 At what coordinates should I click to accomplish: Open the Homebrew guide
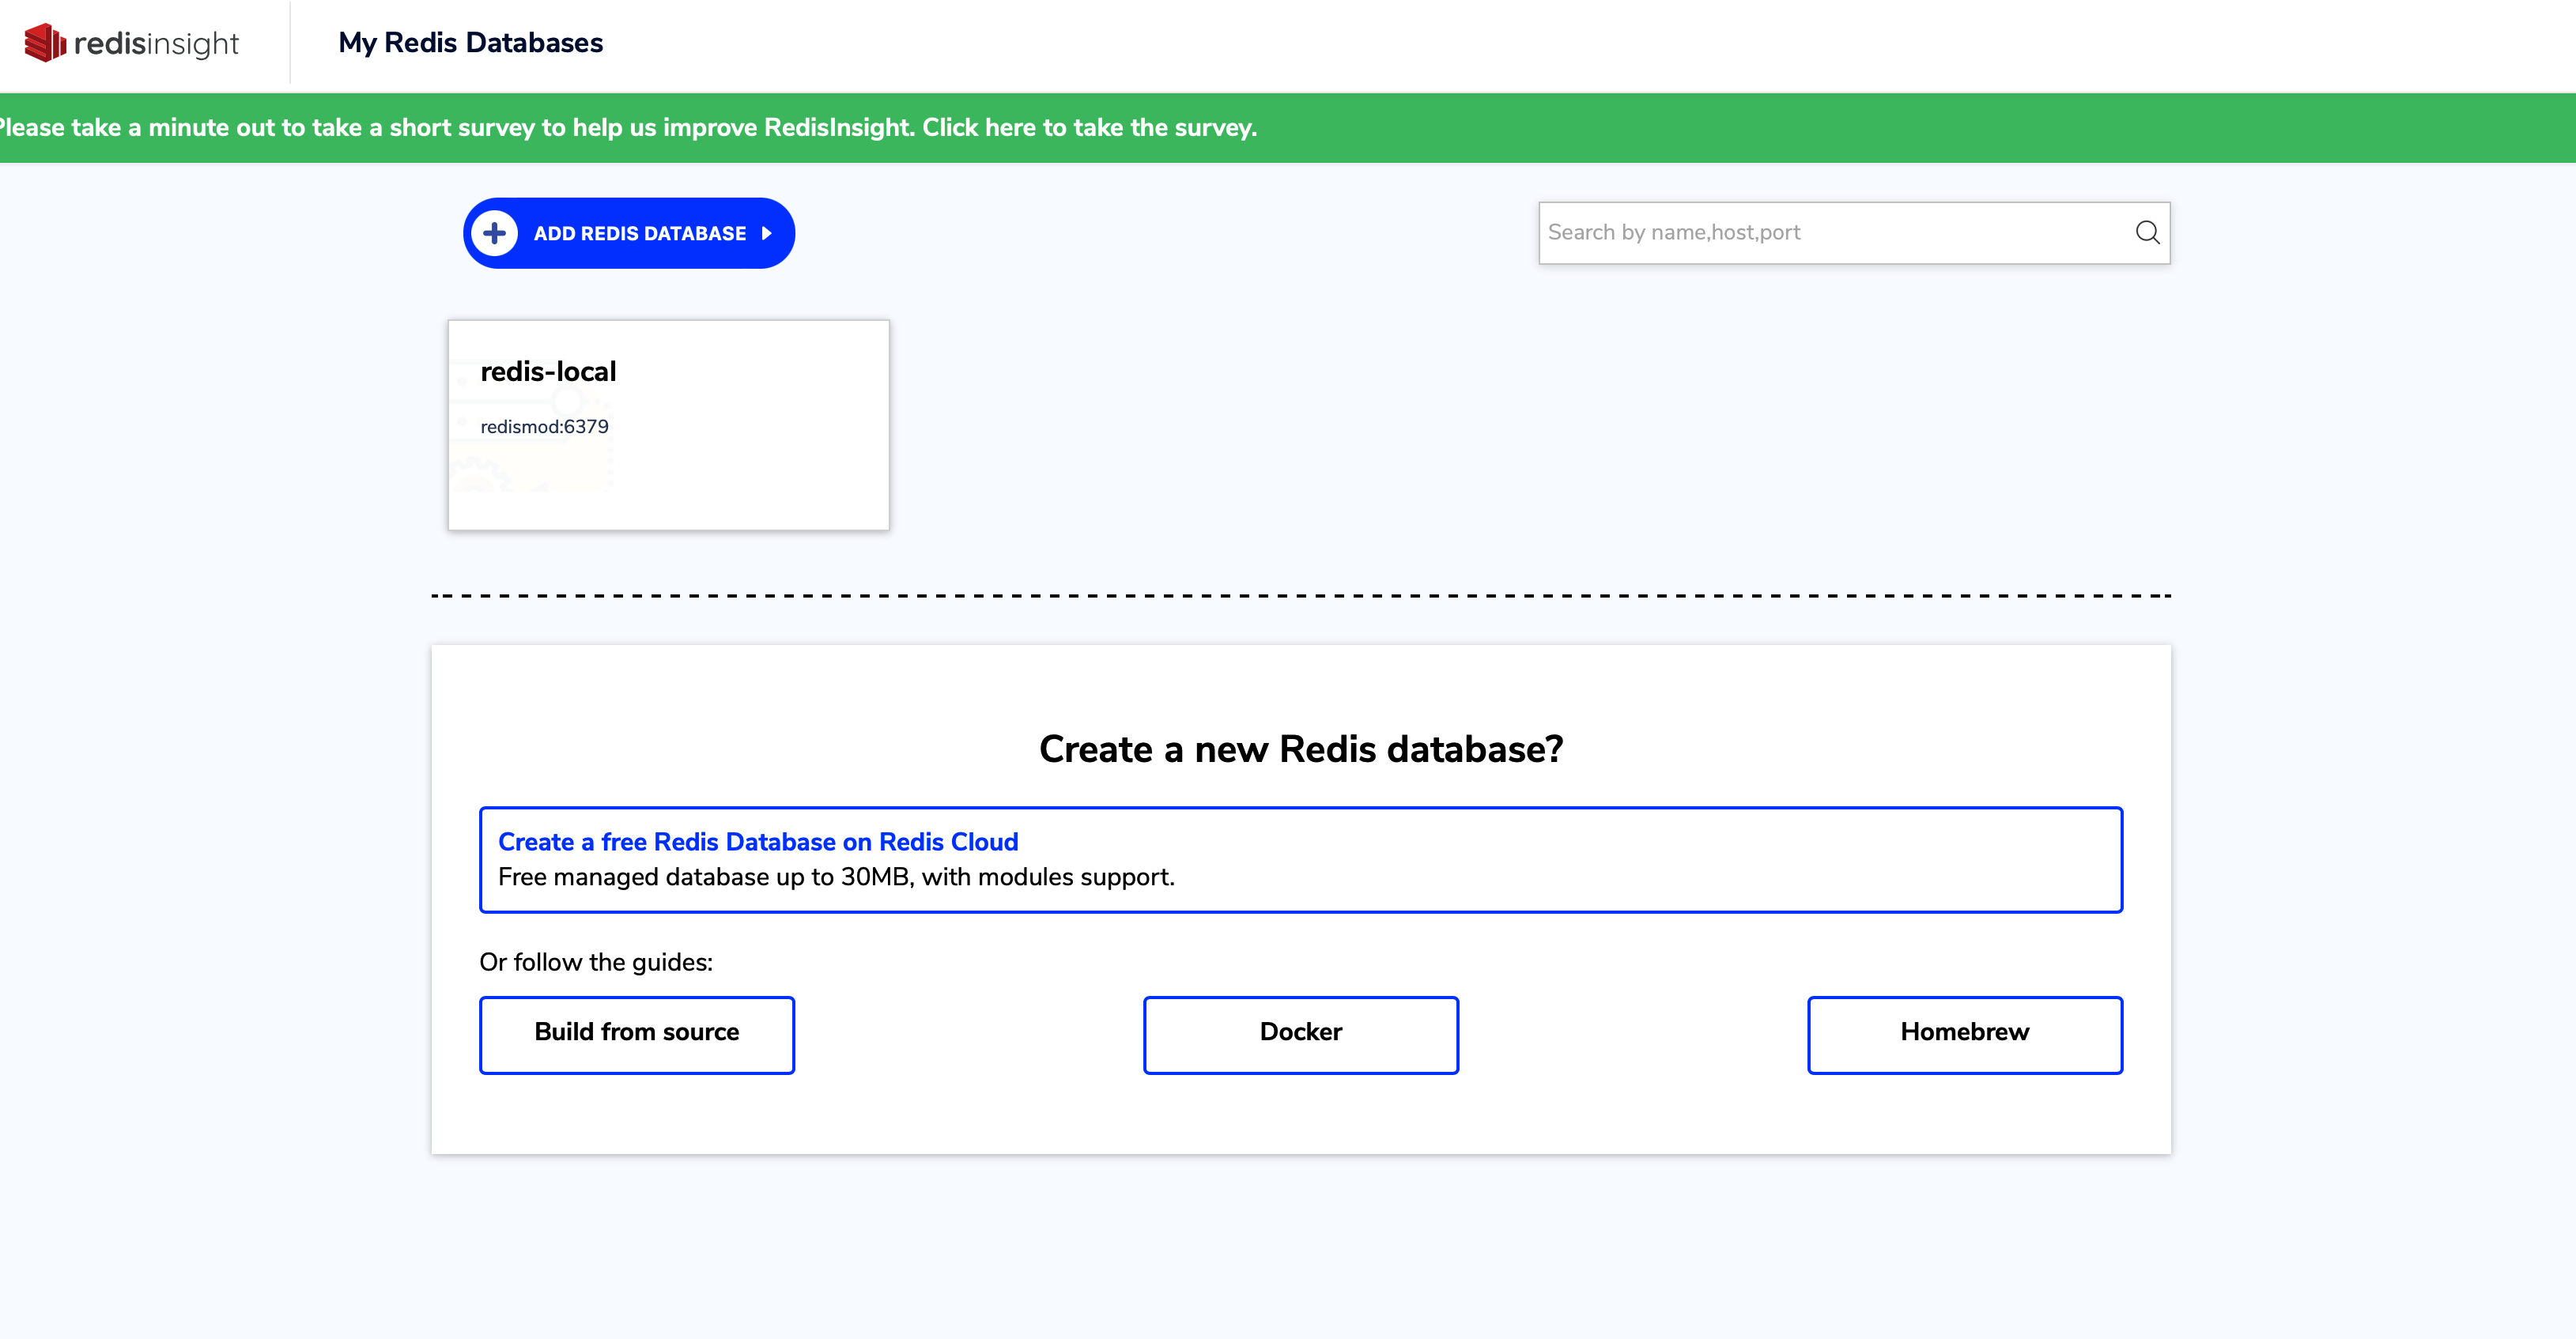(x=1964, y=1033)
